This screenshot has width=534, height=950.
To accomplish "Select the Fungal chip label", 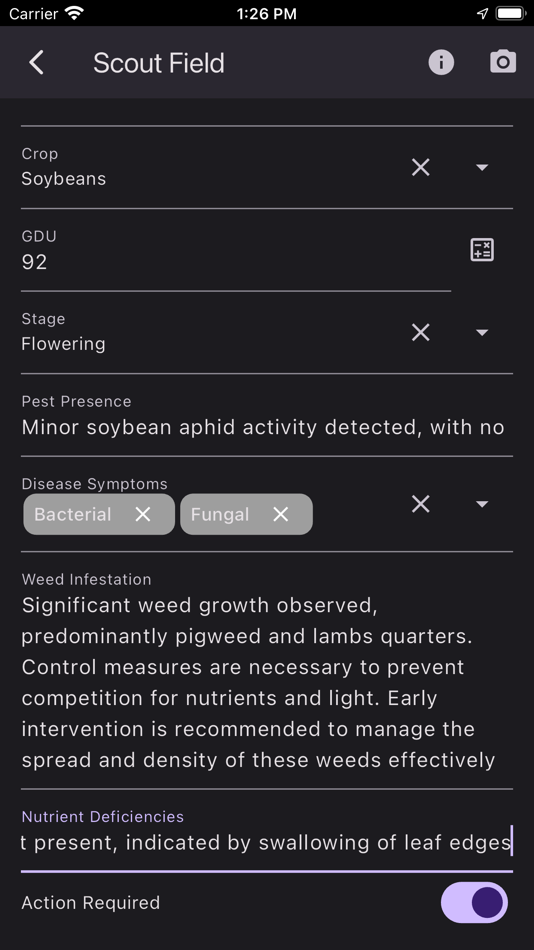I will pos(220,514).
